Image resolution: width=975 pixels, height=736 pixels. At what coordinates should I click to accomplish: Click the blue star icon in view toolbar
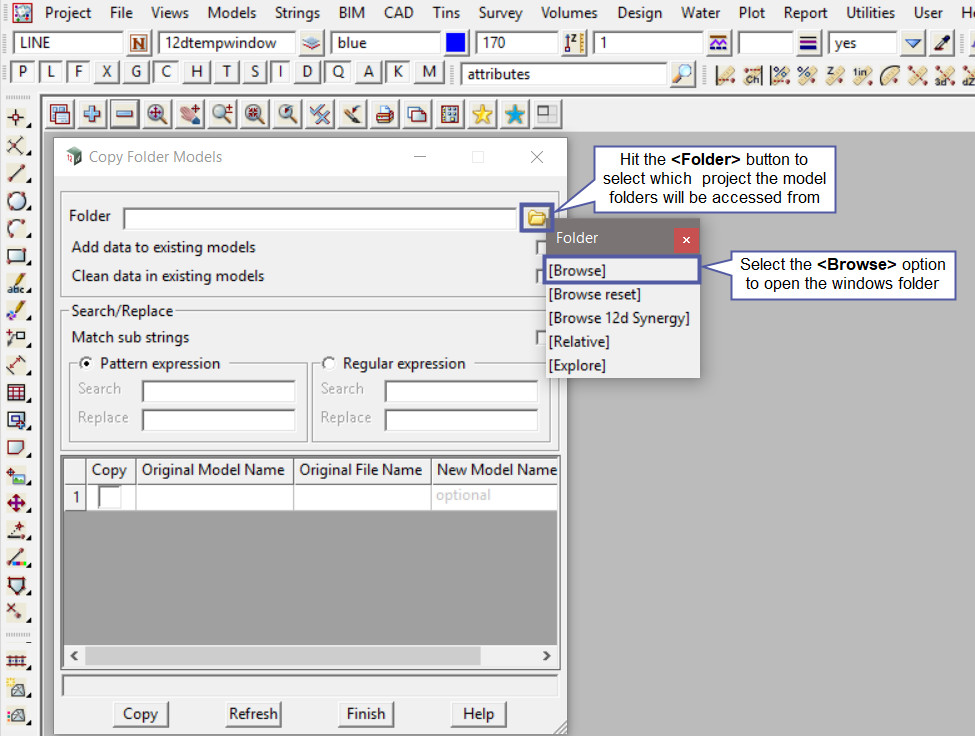pos(514,115)
